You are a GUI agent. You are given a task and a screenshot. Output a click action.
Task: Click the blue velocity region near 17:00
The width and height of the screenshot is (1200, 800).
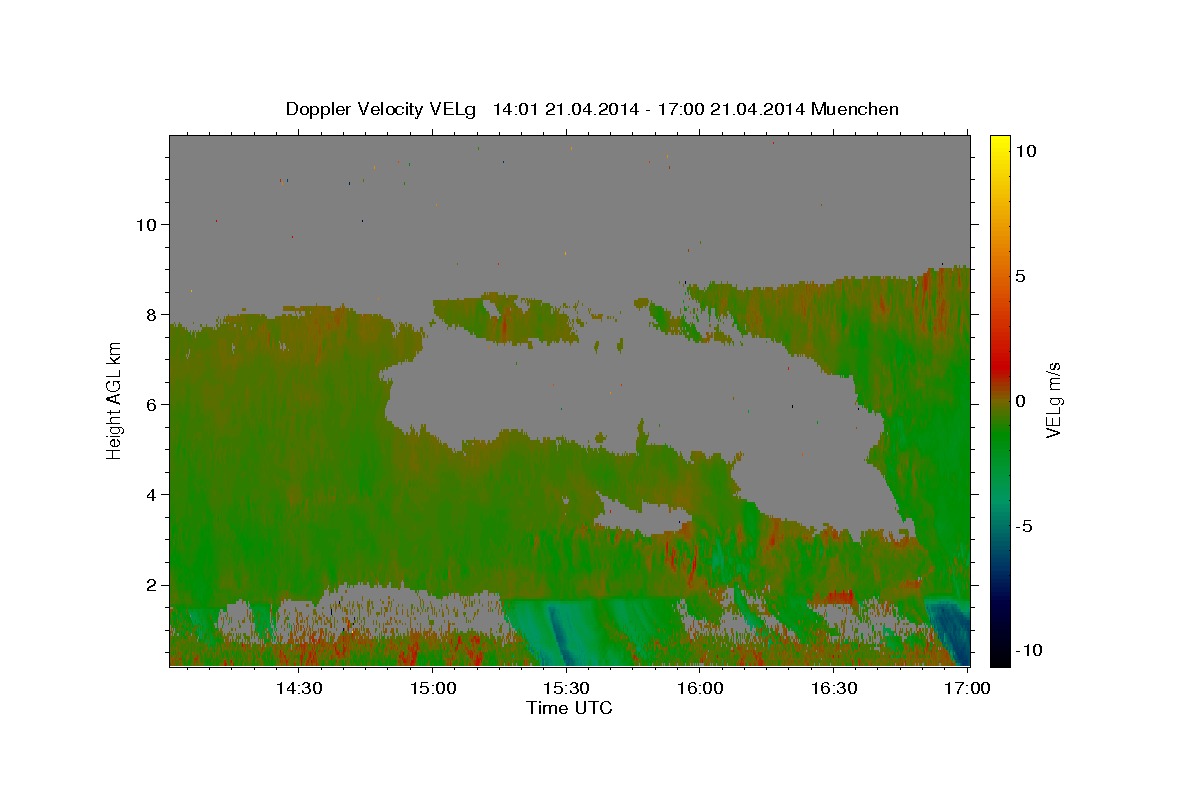[x=950, y=628]
